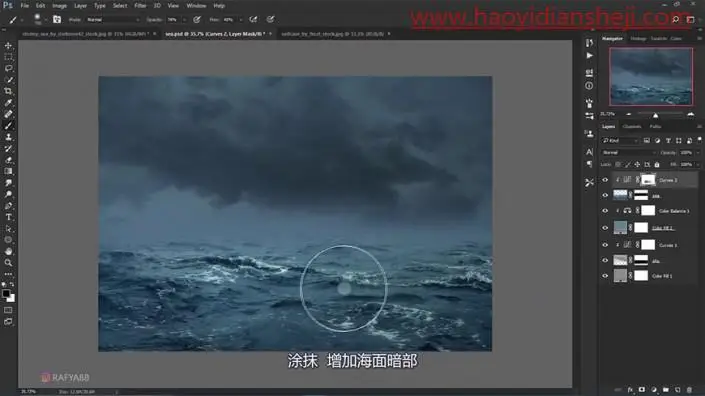Select the Healing Brush tool
Viewport: 705px width, 396px height.
(x=9, y=114)
